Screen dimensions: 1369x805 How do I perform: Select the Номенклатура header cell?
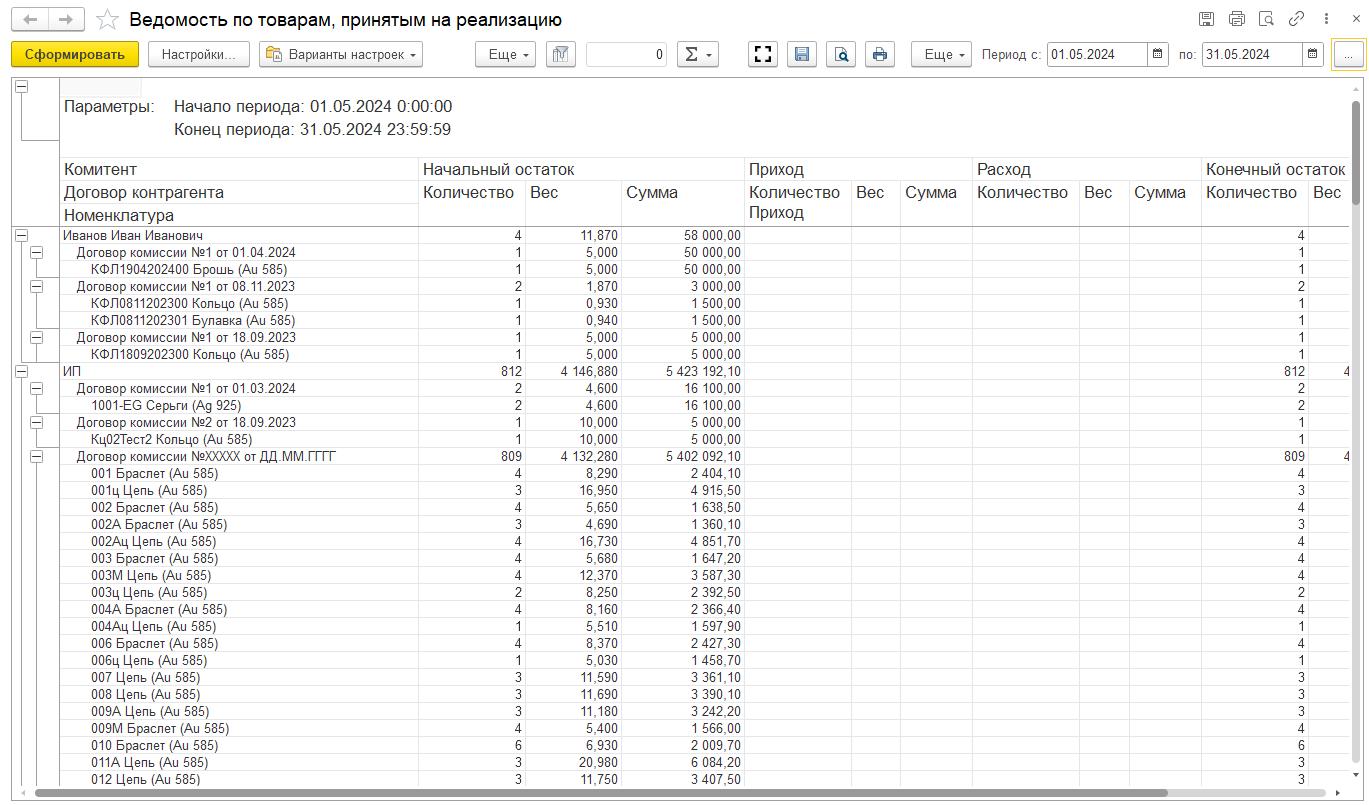click(x=238, y=215)
